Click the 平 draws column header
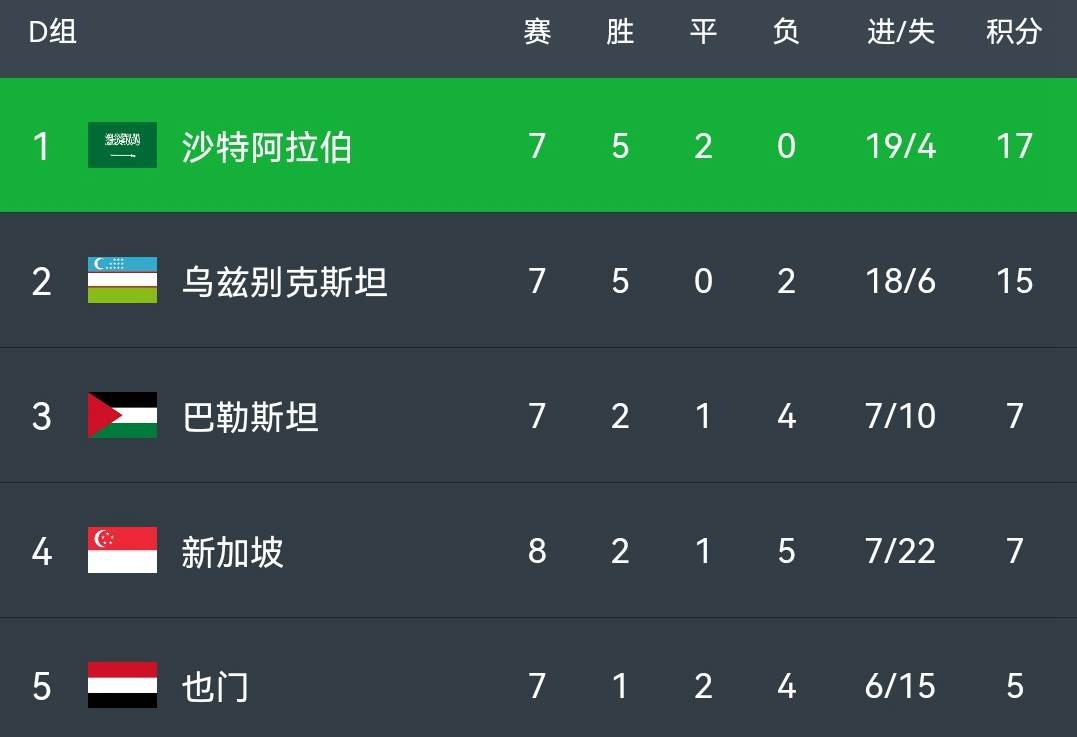This screenshot has width=1077, height=737. coord(703,32)
